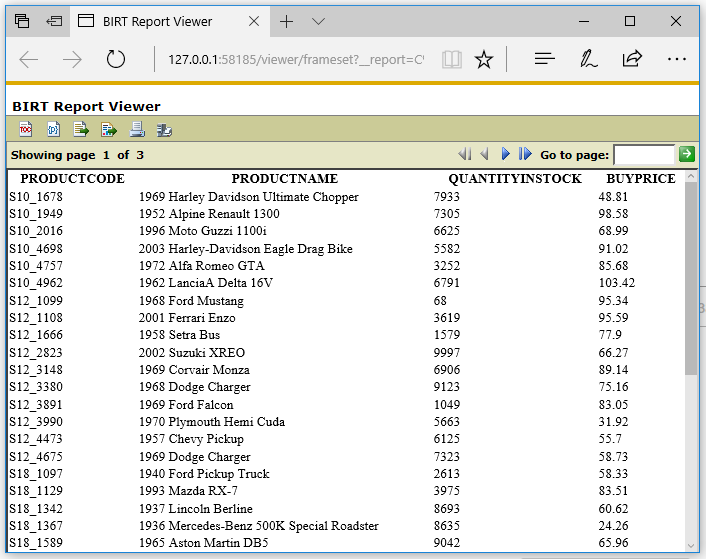This screenshot has height=559, width=706.
Task: Open a new browser tab
Action: 287,21
